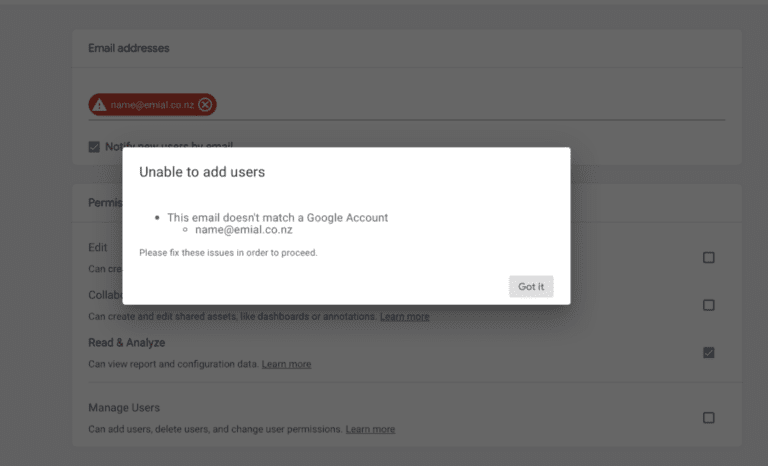The image size is (768, 466).
Task: Click the name@emial.co.nz entry in dialog
Action: click(x=244, y=230)
